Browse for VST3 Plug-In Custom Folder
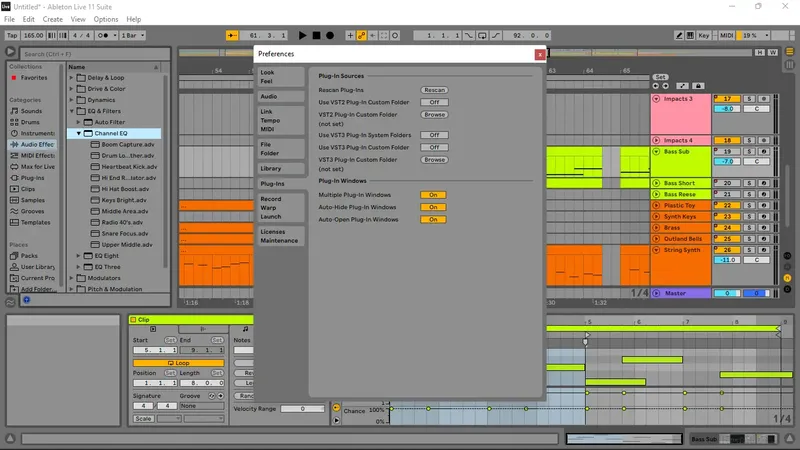 click(x=434, y=160)
